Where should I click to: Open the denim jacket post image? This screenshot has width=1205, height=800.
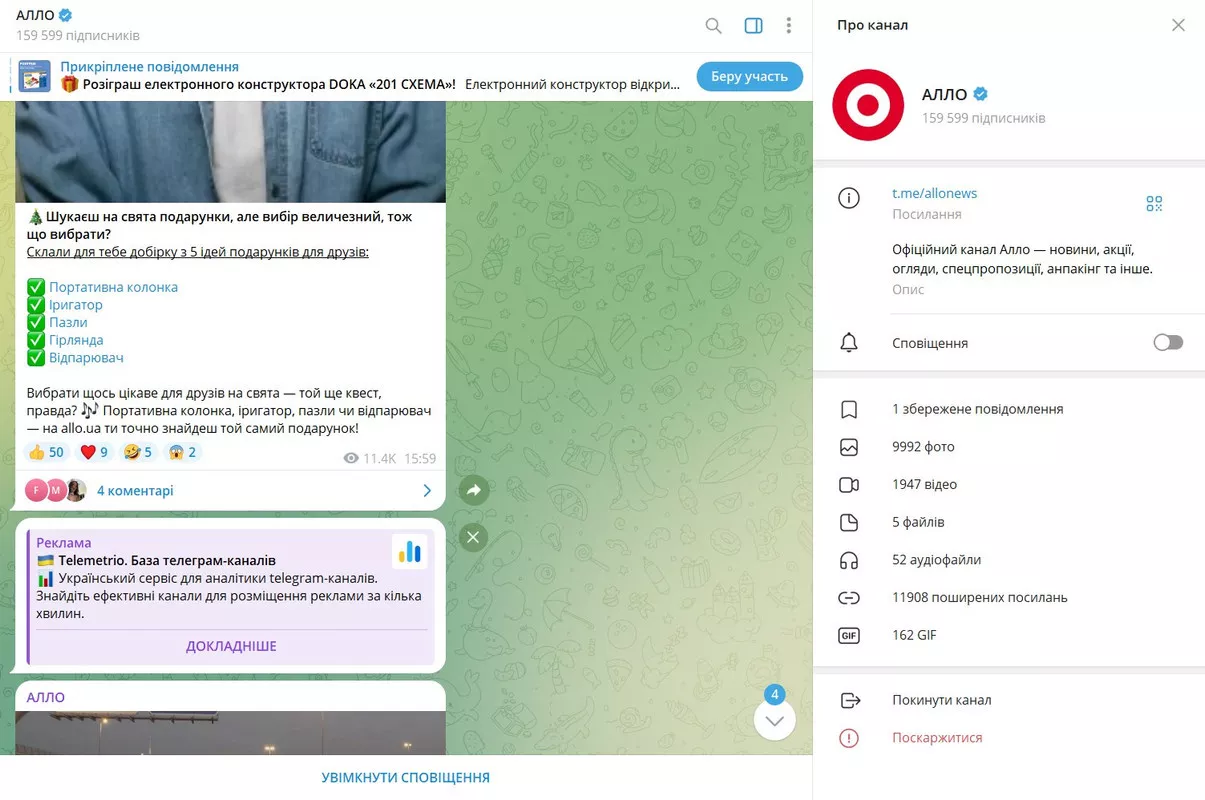coord(230,151)
